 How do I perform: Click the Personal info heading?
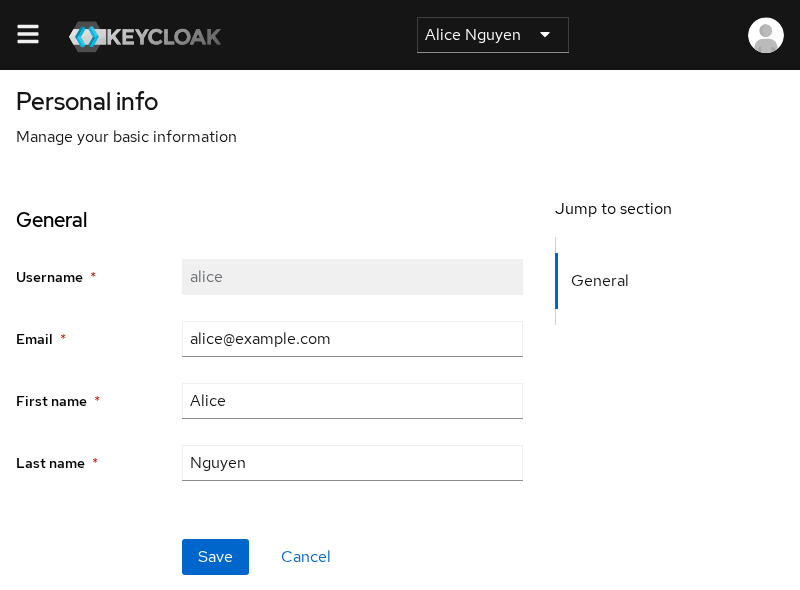tap(87, 102)
